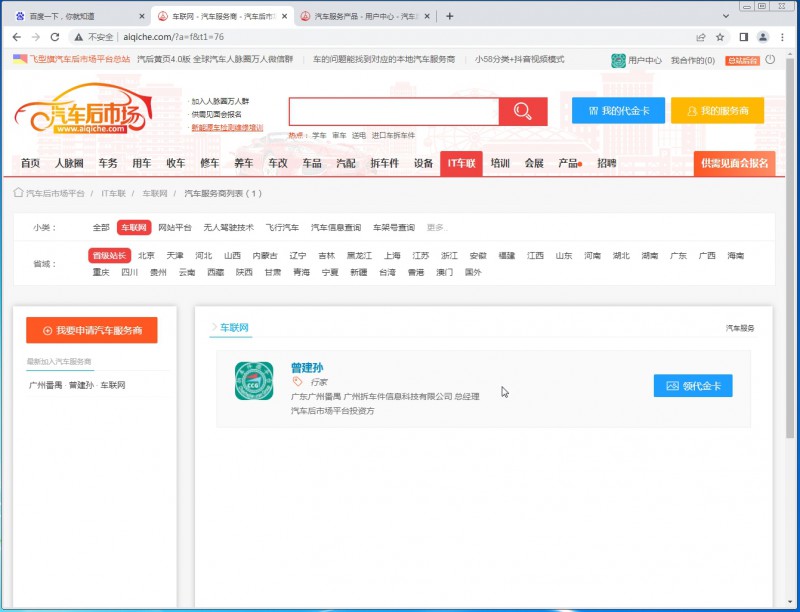The width and height of the screenshot is (800, 612).
Task: Go back using the browser back arrow
Action: click(x=17, y=37)
